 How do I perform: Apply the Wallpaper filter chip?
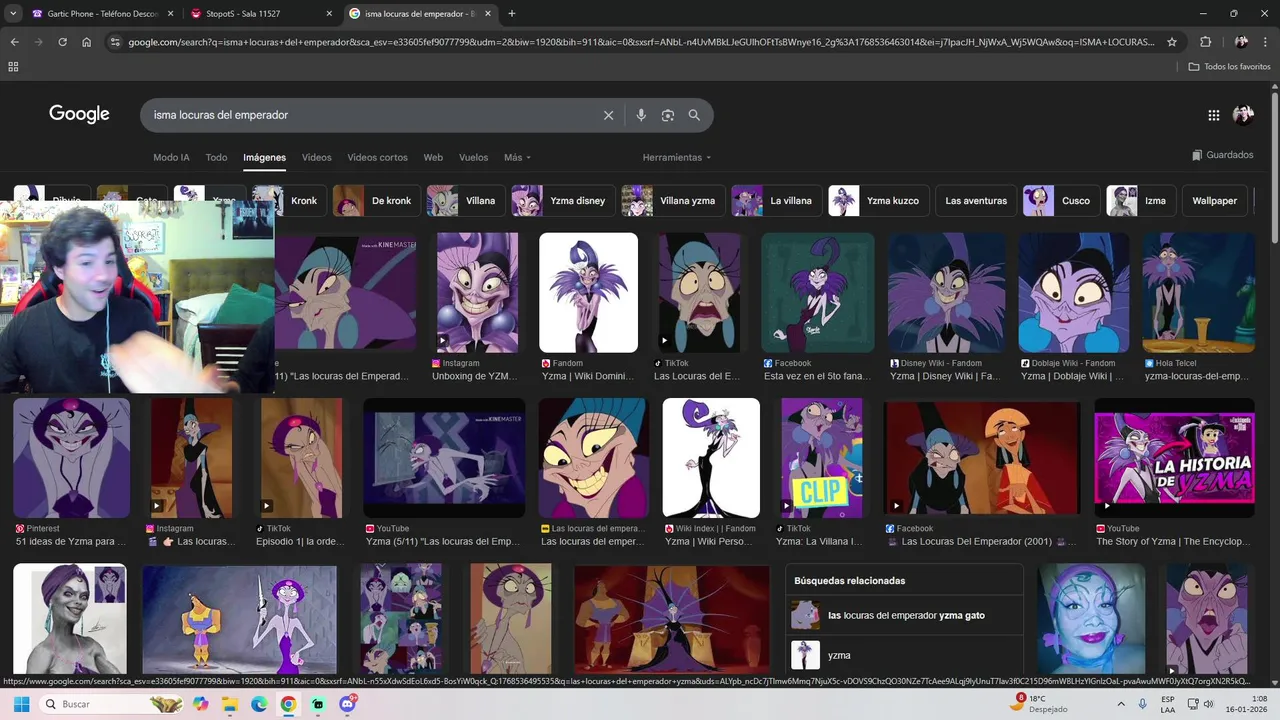pyautogui.click(x=1214, y=200)
